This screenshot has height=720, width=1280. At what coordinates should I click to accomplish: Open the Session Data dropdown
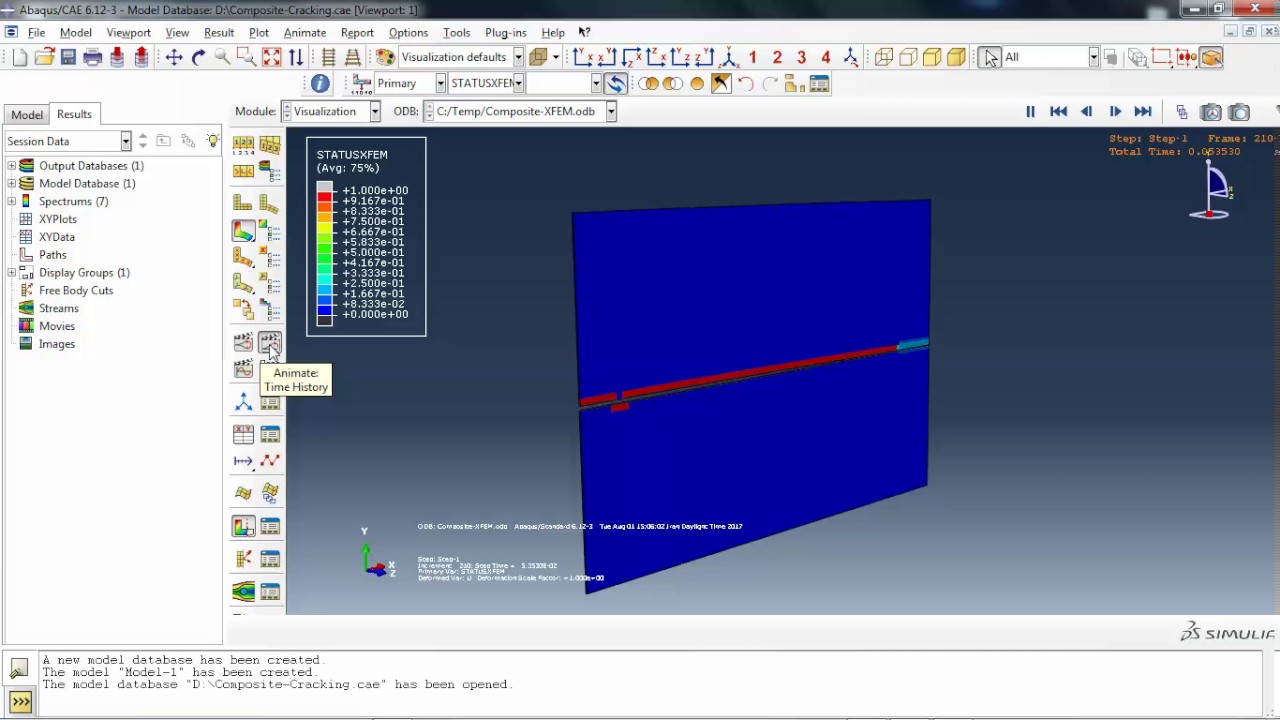pos(125,141)
